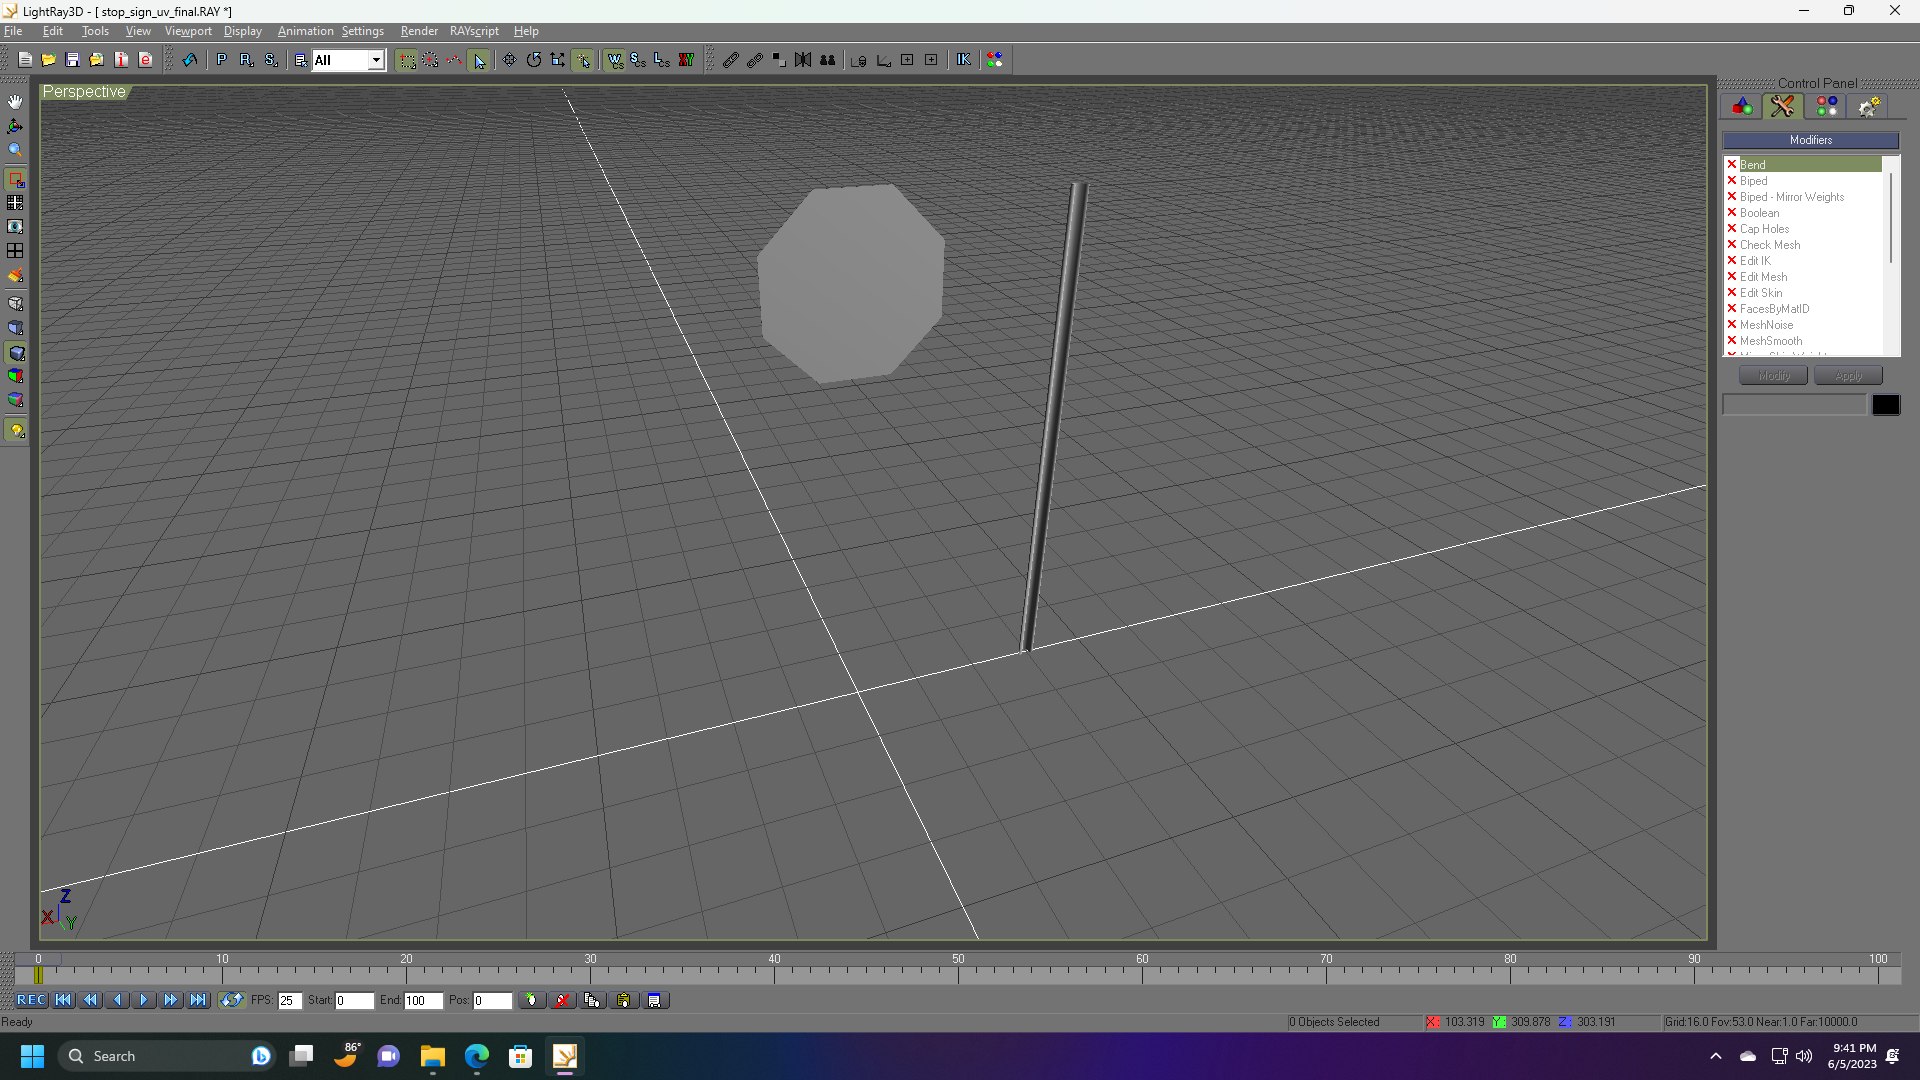Select the Boolean modifier in list
The height and width of the screenshot is (1080, 1920).
tap(1759, 213)
